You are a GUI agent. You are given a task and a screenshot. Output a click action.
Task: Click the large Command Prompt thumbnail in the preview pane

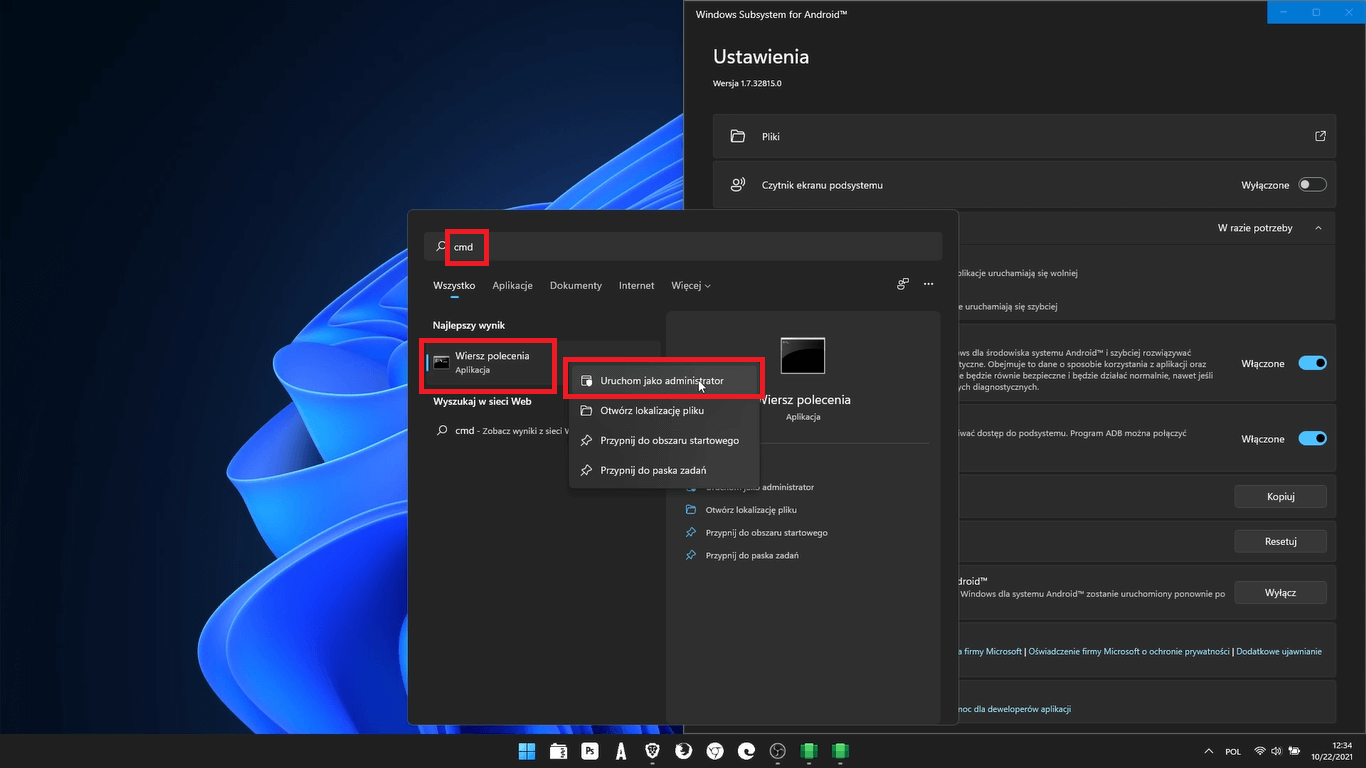[x=802, y=355]
